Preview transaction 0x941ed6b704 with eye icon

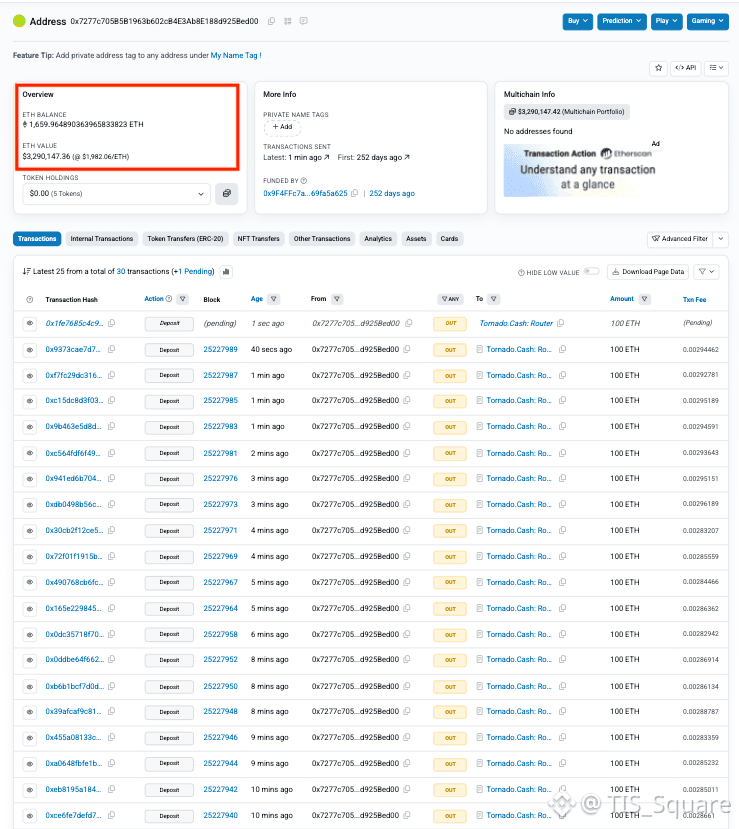pos(30,479)
